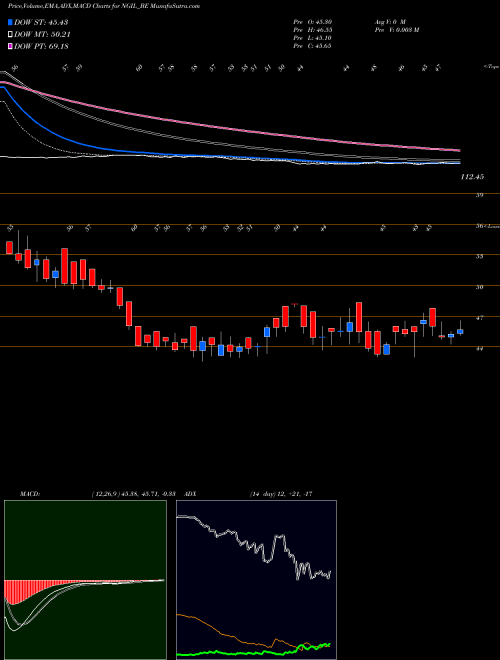Click the 'DOW ST: 45.43' legend label
Image resolution: width=500 pixels, height=660 pixels.
click(x=41, y=22)
